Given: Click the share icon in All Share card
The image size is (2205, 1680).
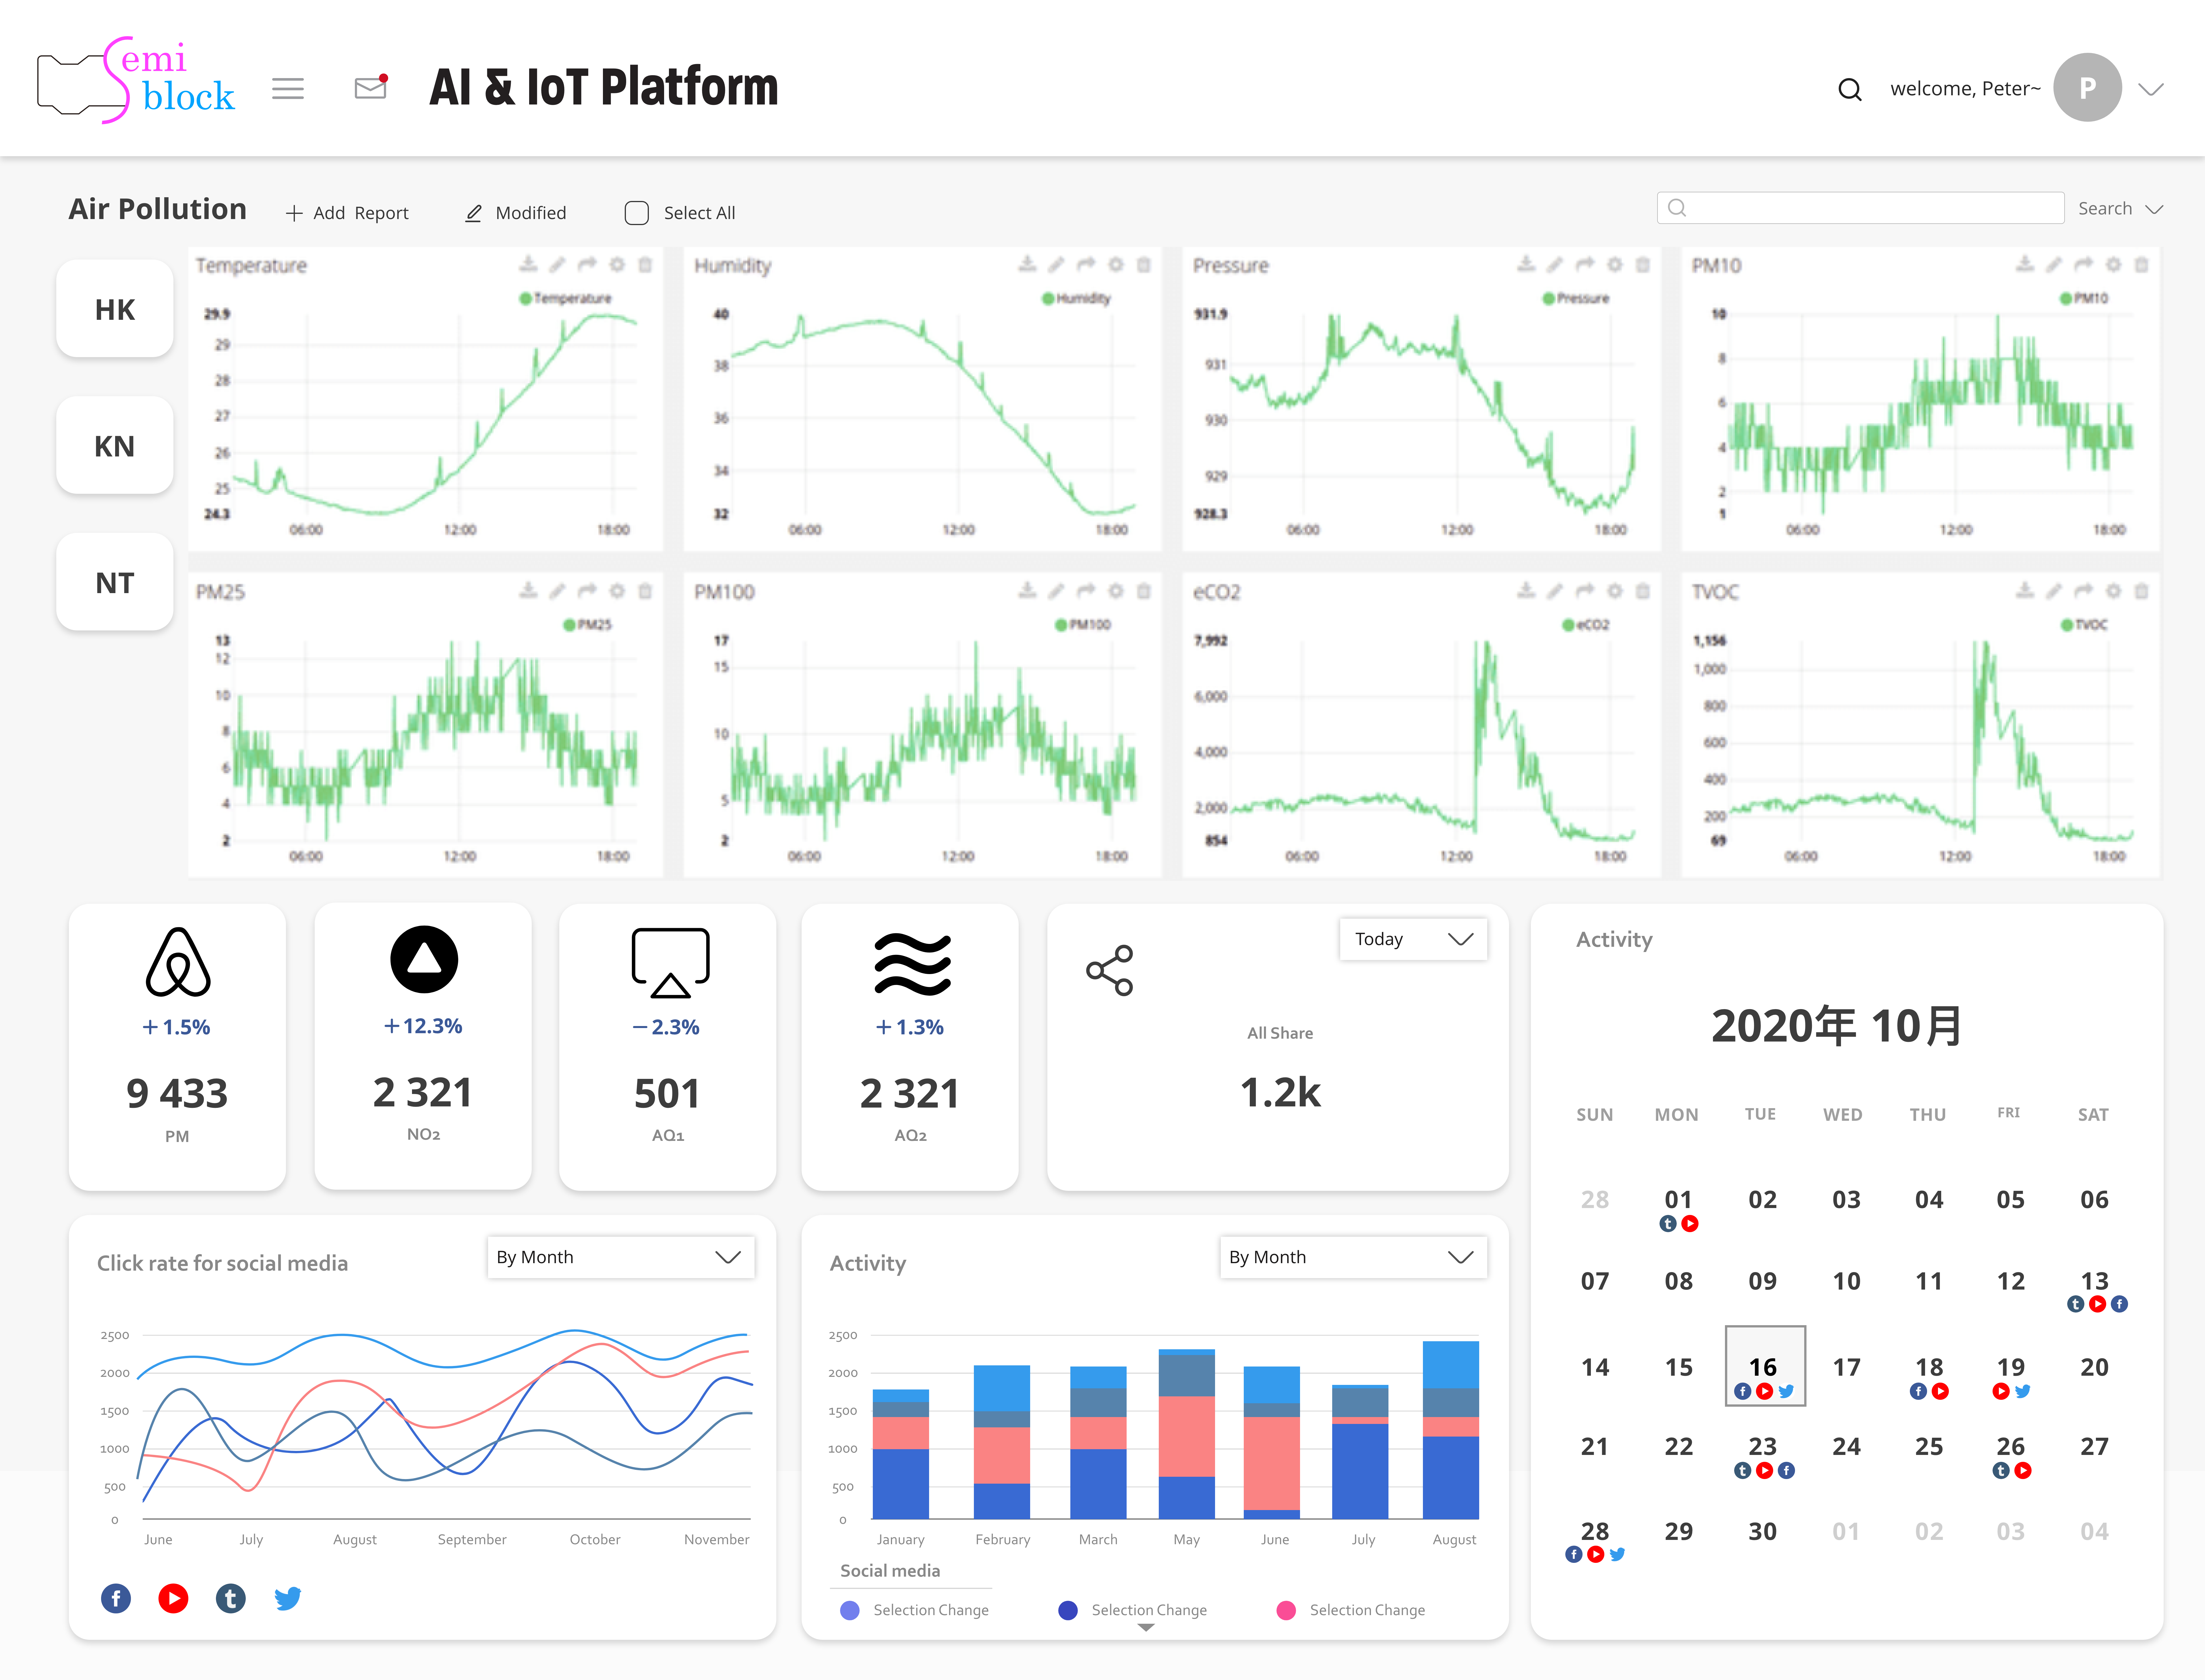Looking at the screenshot, I should tap(1110, 970).
